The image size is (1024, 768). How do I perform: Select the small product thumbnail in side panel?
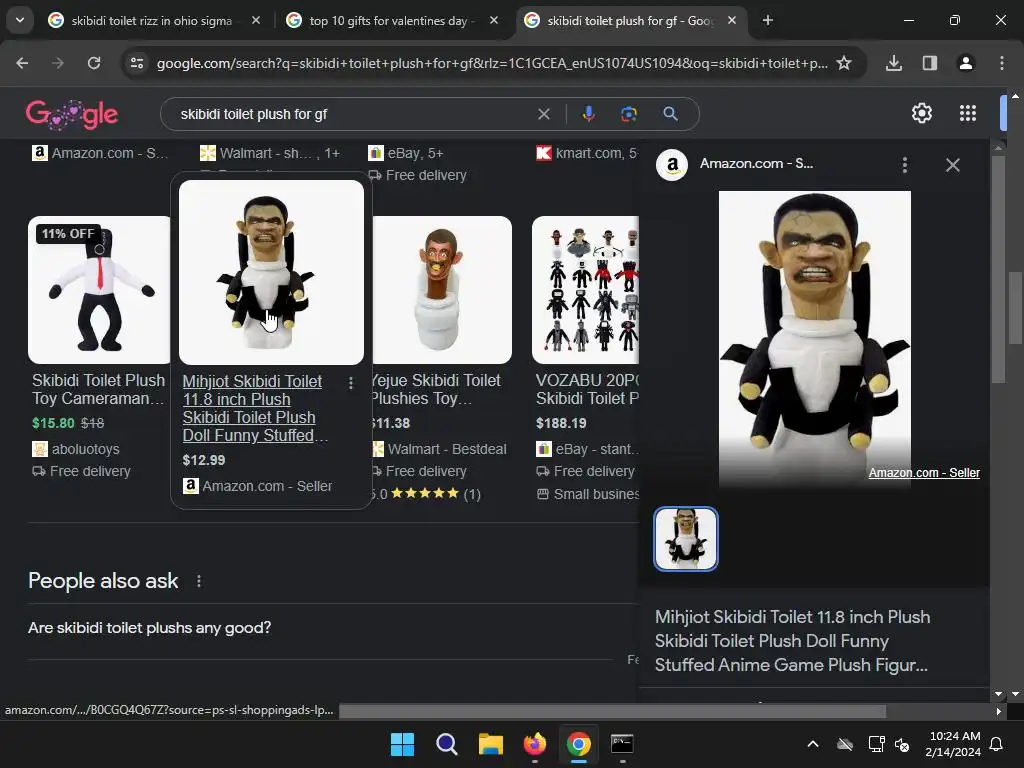pyautogui.click(x=686, y=539)
